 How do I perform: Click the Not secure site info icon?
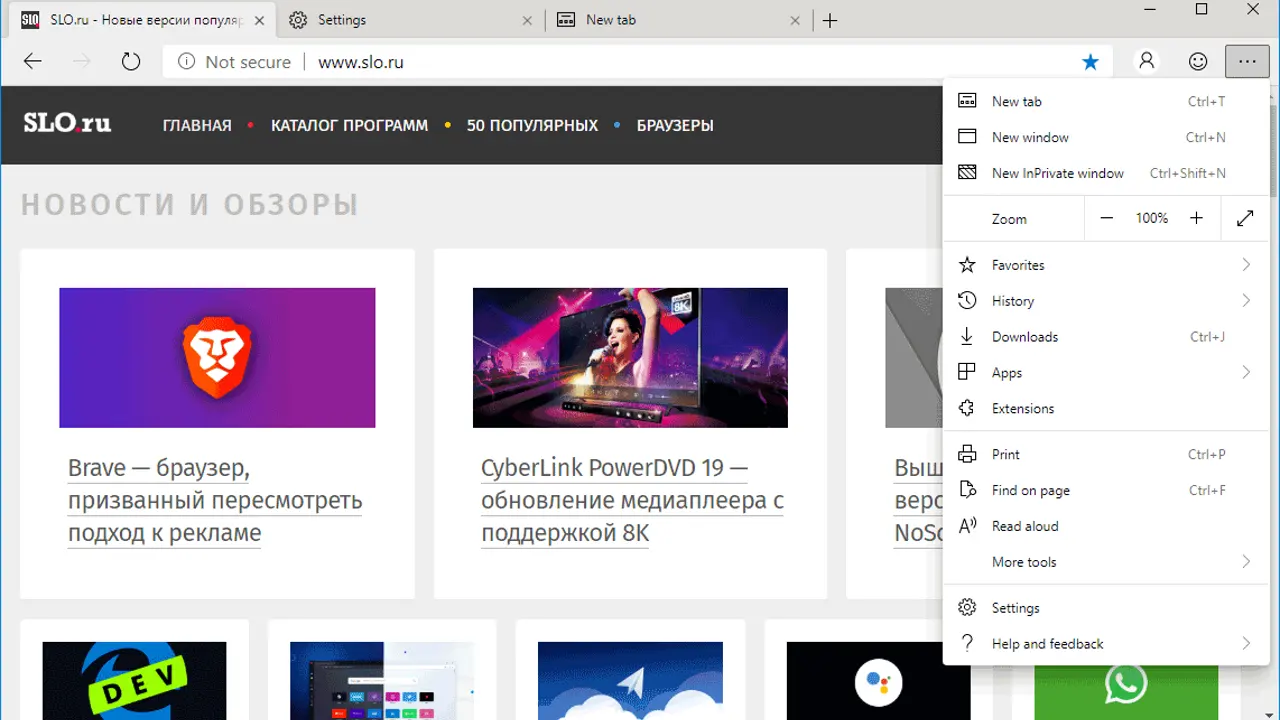coord(186,62)
